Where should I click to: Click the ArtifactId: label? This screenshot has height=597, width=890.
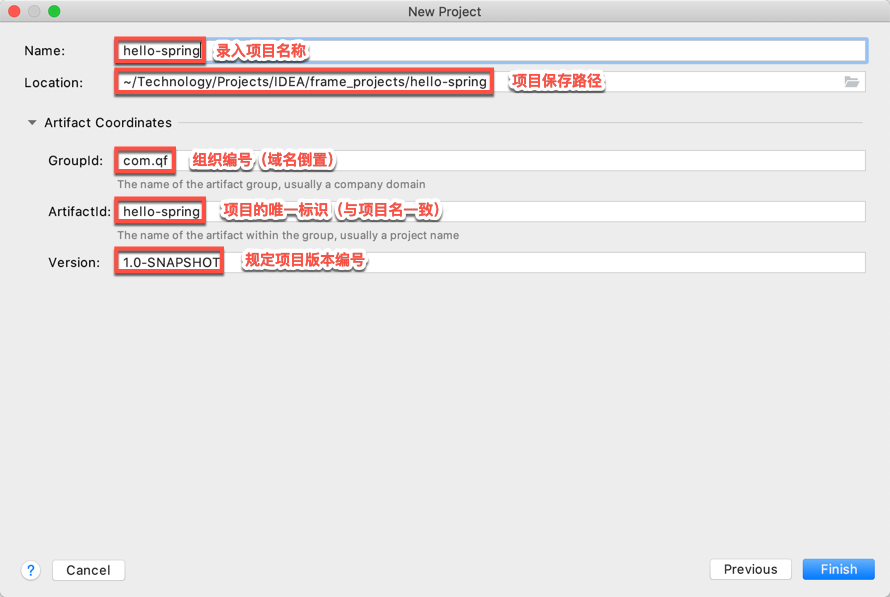click(x=79, y=211)
